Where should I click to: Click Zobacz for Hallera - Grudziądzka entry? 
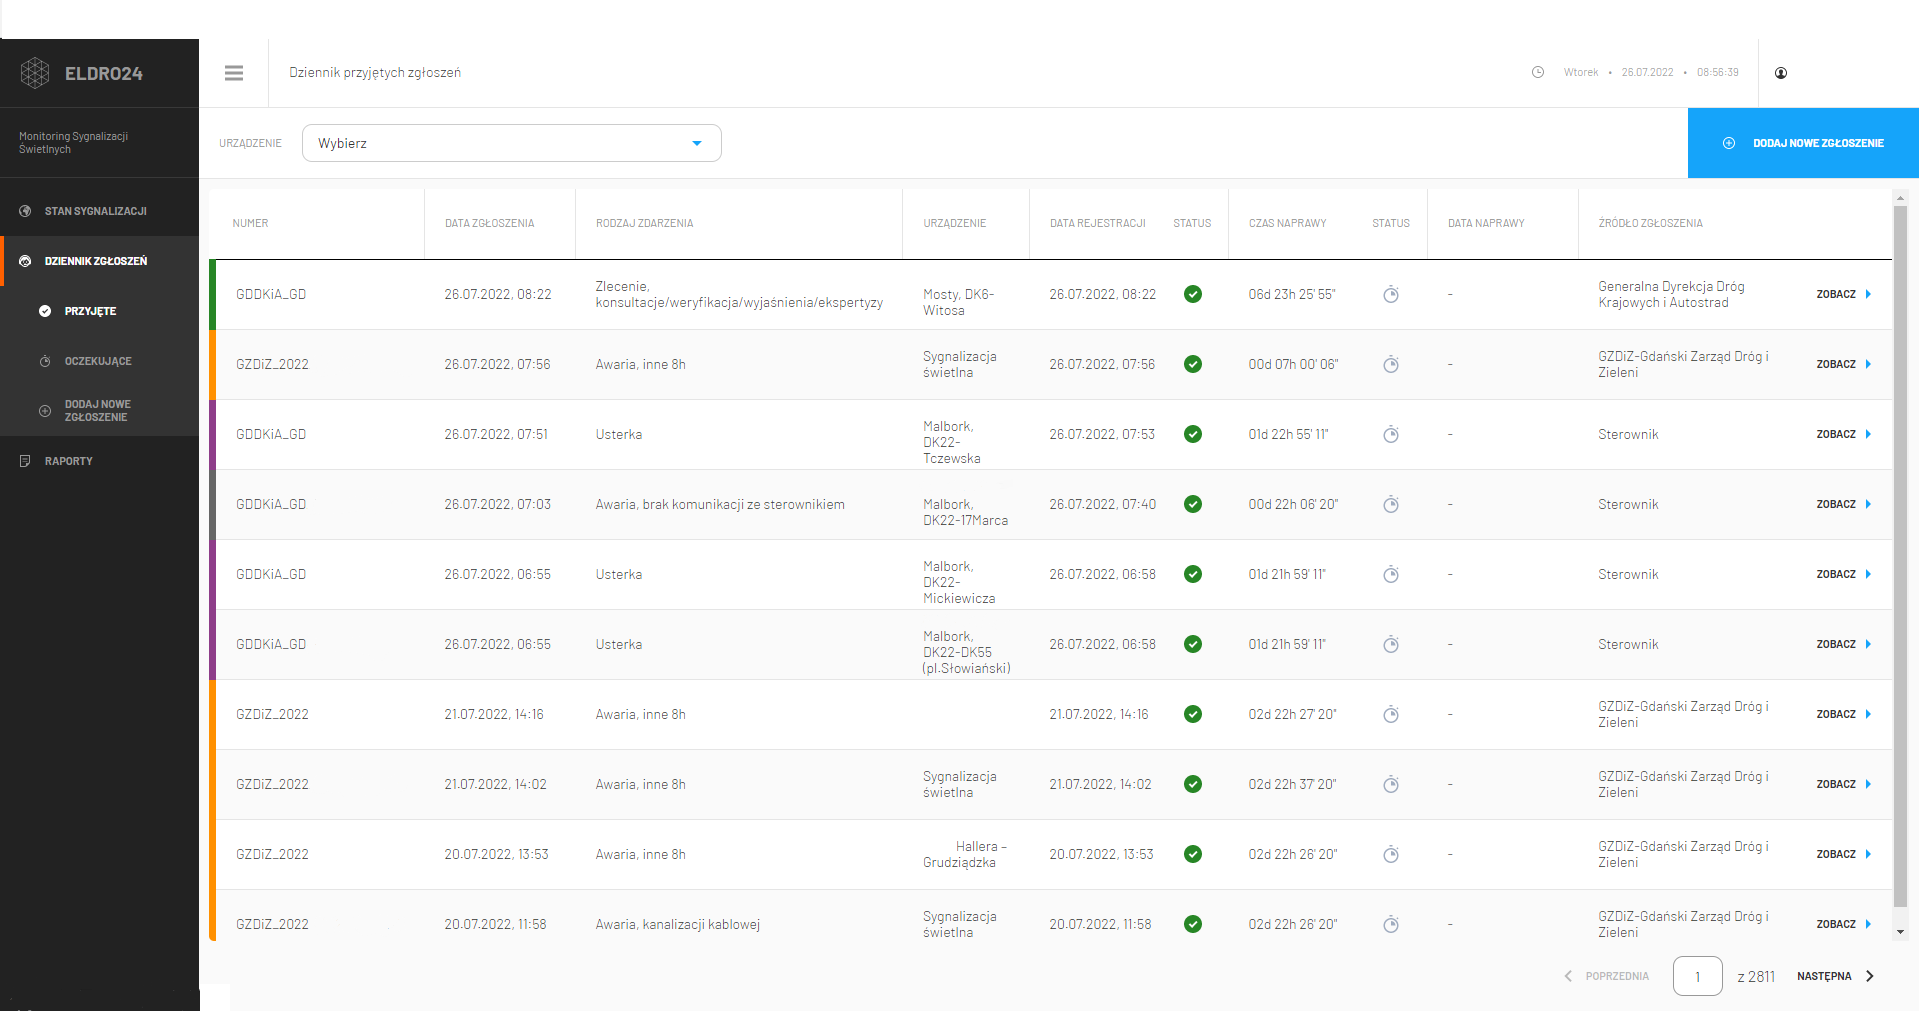(x=1843, y=854)
